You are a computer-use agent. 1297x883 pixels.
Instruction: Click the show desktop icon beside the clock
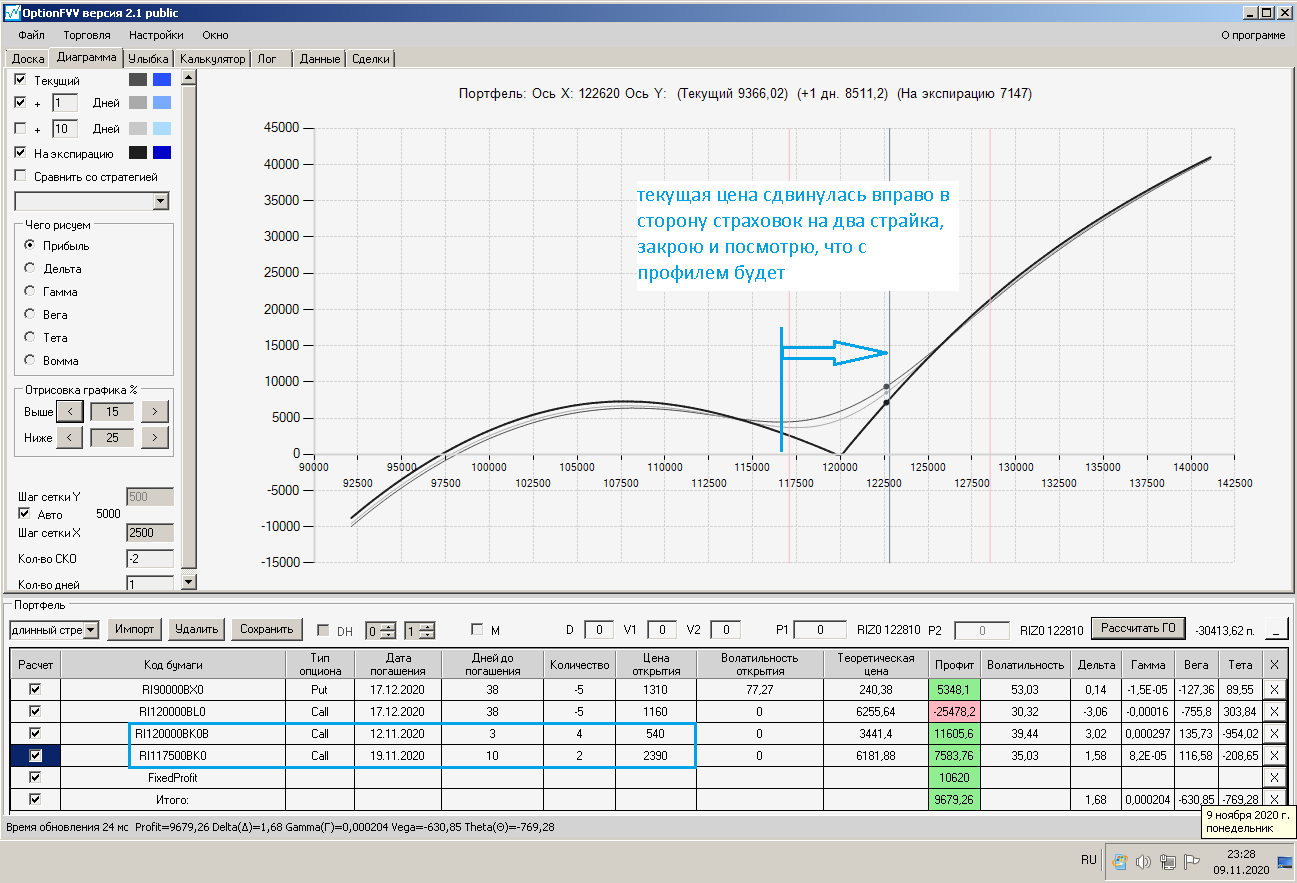[1285, 861]
